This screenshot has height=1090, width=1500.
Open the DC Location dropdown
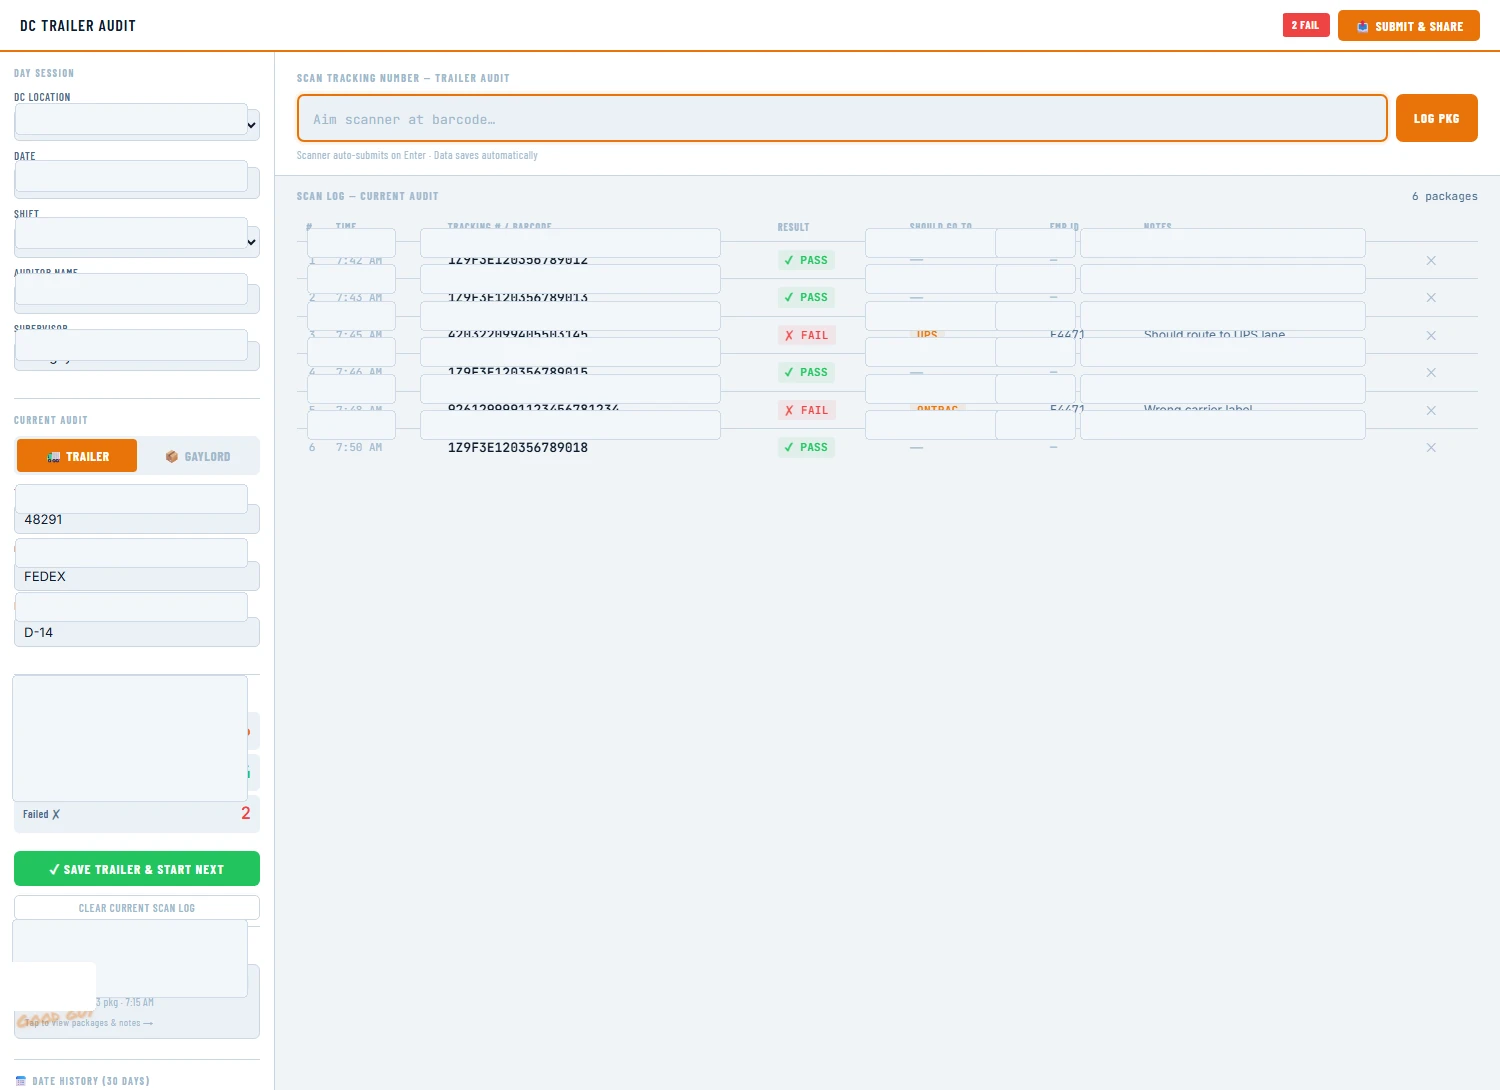click(x=137, y=124)
